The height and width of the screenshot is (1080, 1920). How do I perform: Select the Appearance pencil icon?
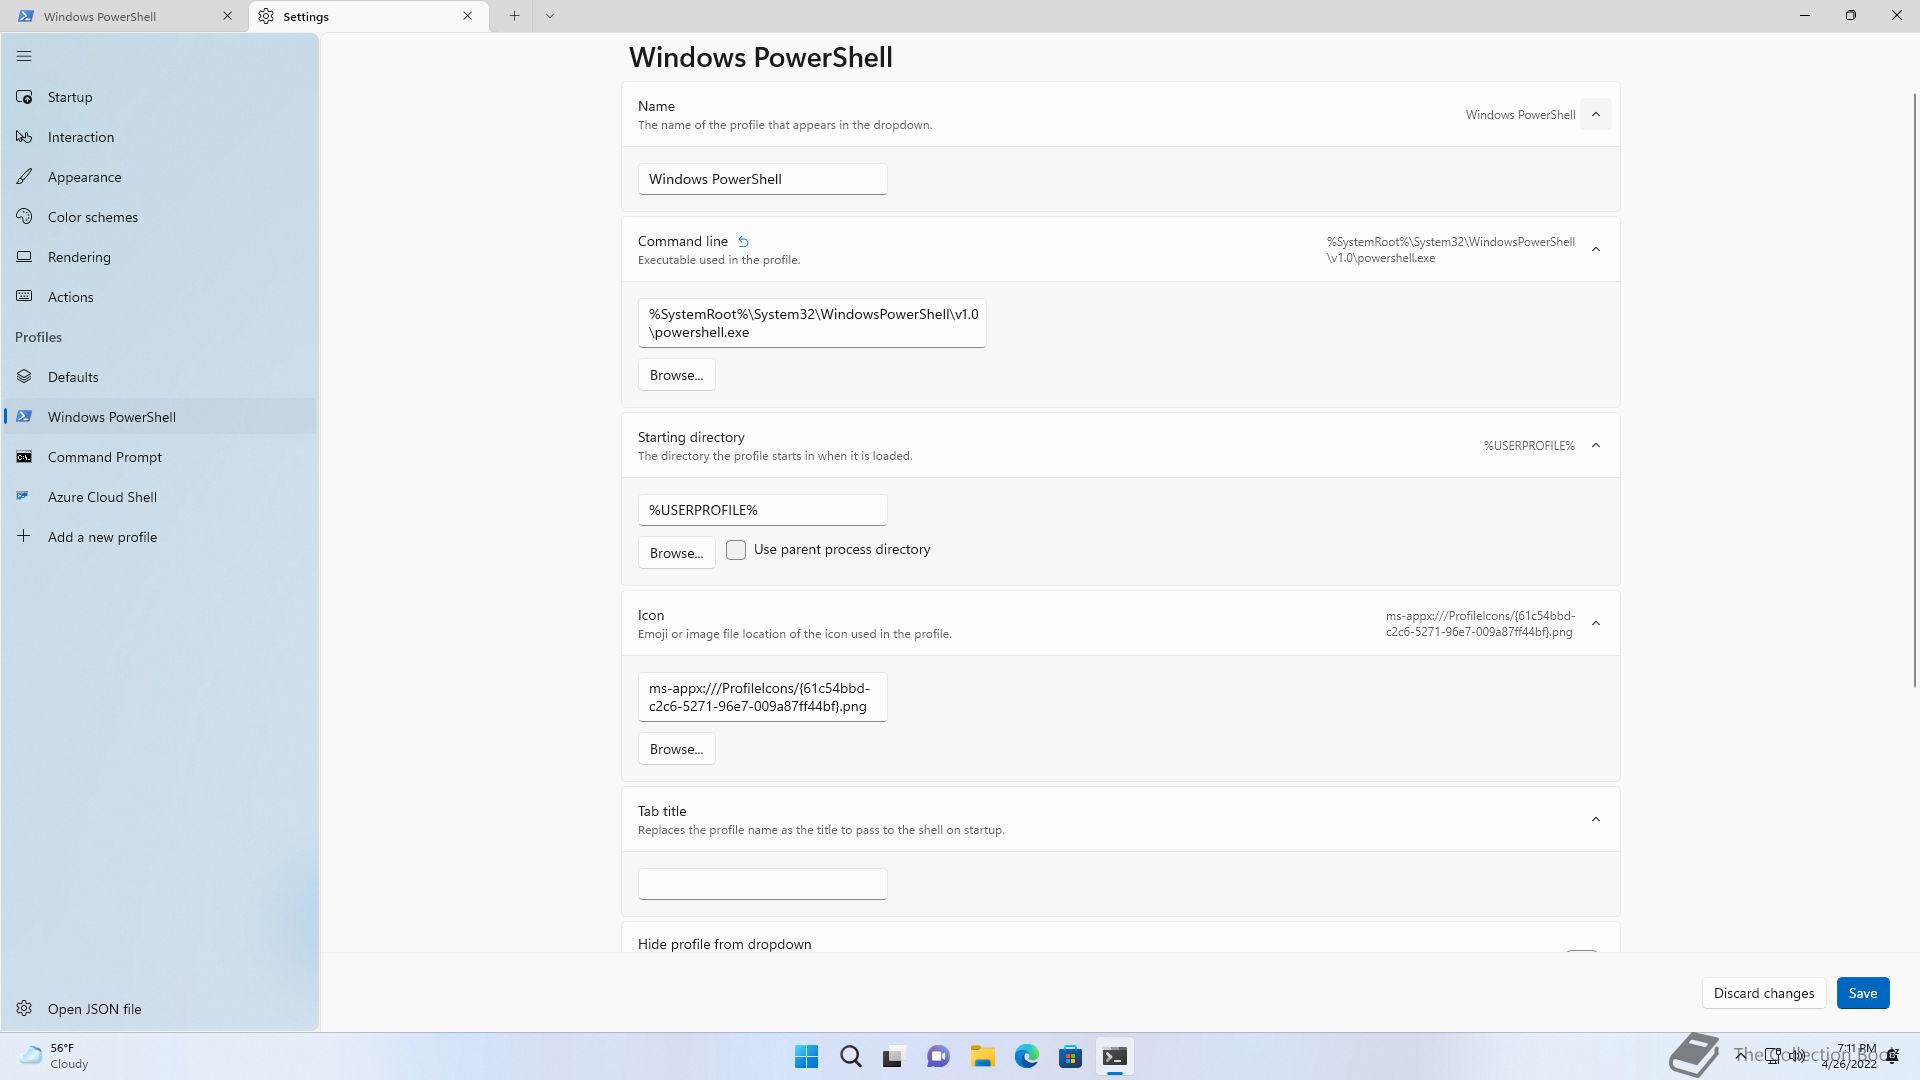click(x=24, y=177)
